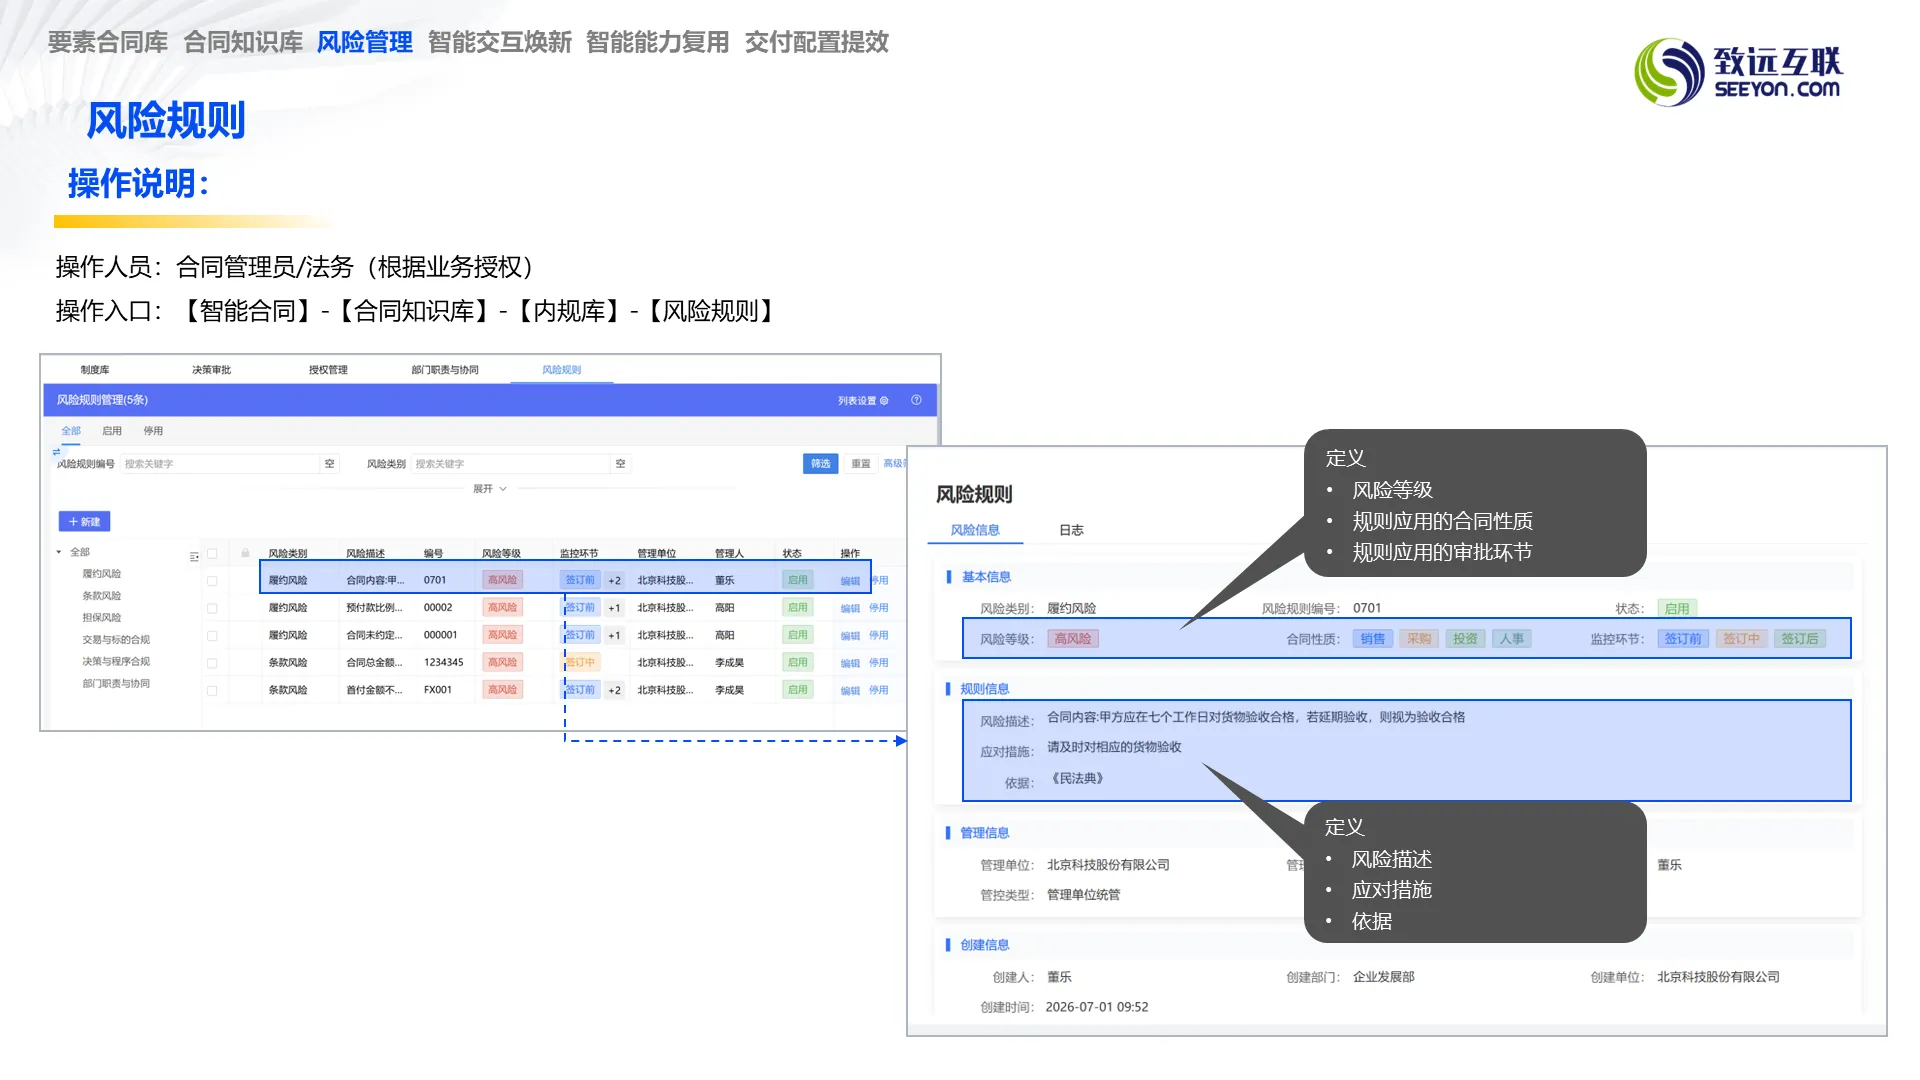Click the 空 button beside 风险规则编号 search

pos(330,464)
